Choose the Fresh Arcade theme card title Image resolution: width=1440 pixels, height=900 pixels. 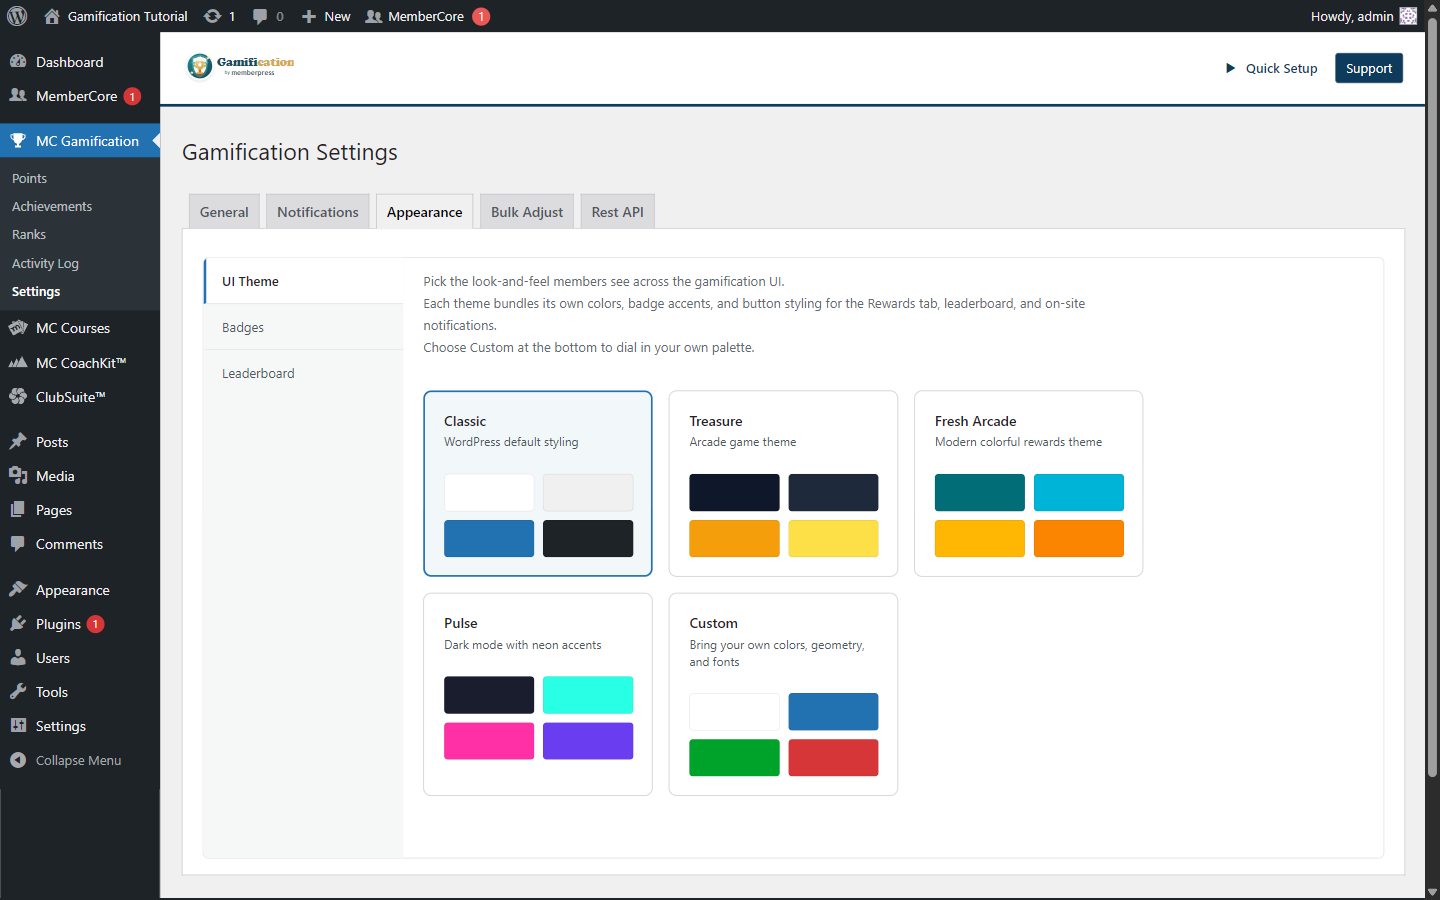(x=976, y=421)
